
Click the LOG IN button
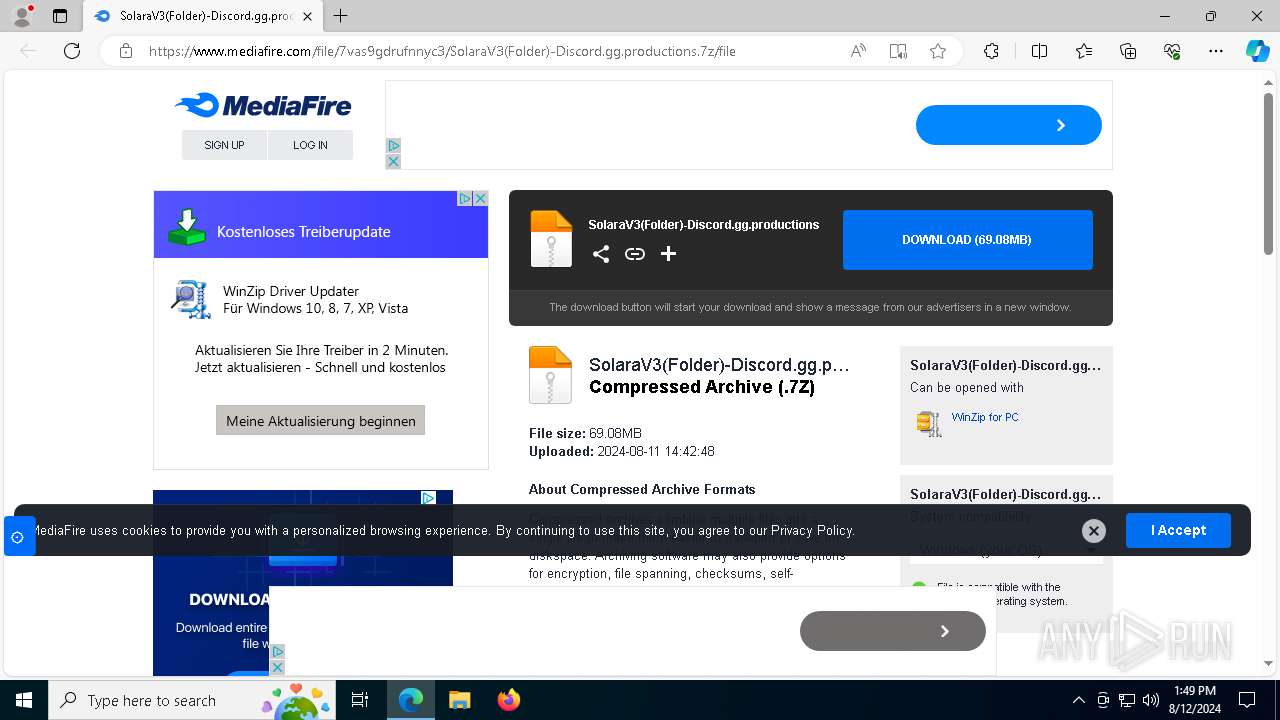point(310,145)
